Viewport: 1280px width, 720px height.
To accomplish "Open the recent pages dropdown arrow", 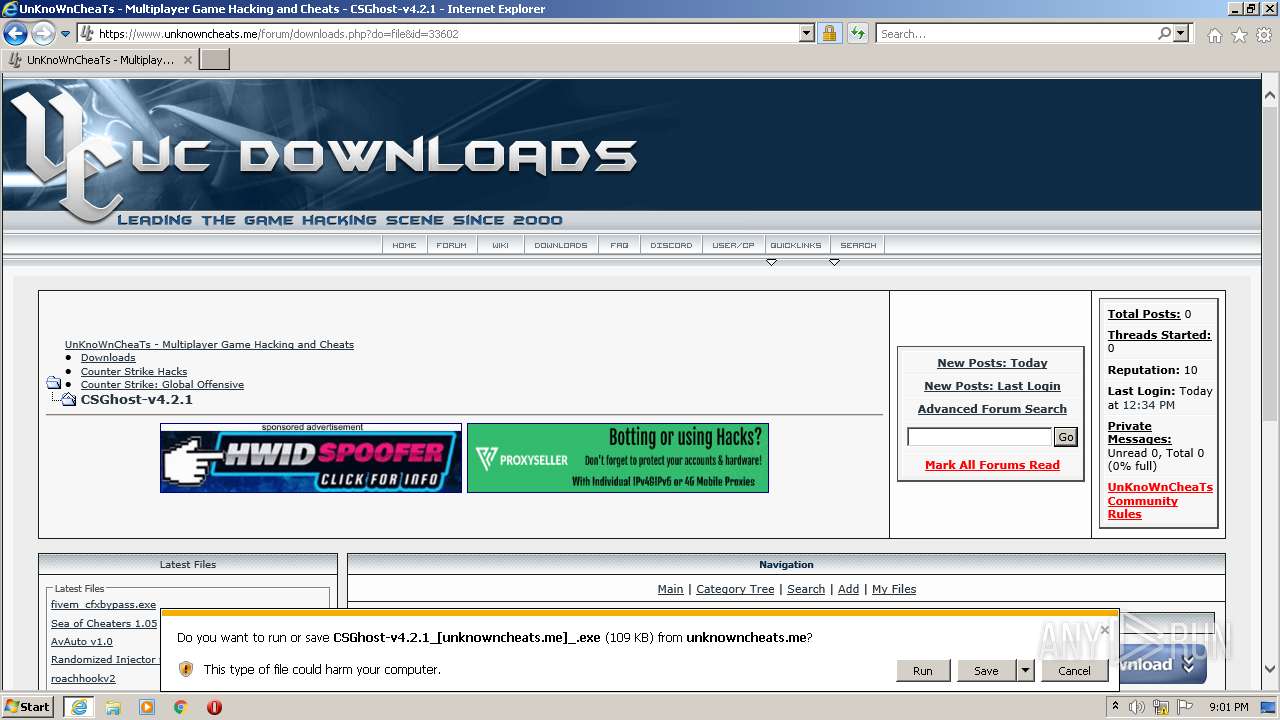I will [x=65, y=34].
